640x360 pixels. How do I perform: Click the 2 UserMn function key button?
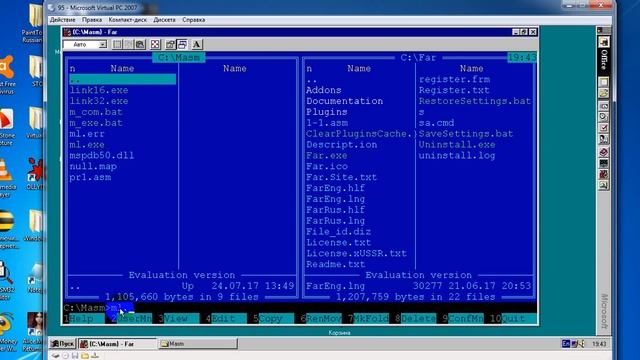pos(131,318)
